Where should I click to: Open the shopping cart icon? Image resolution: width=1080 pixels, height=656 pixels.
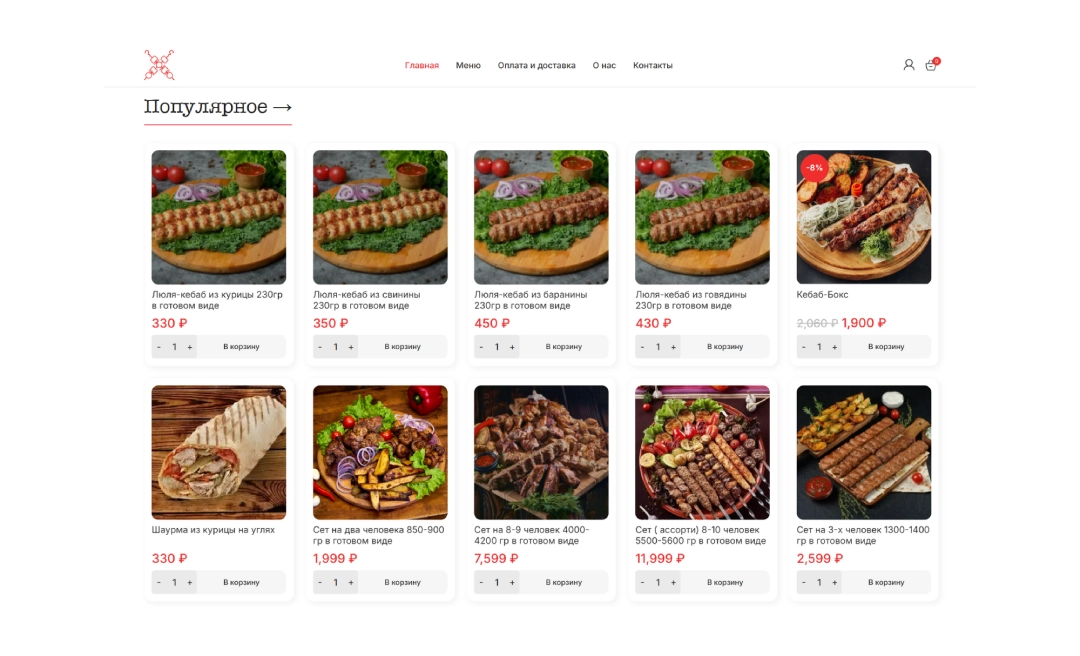[x=931, y=64]
